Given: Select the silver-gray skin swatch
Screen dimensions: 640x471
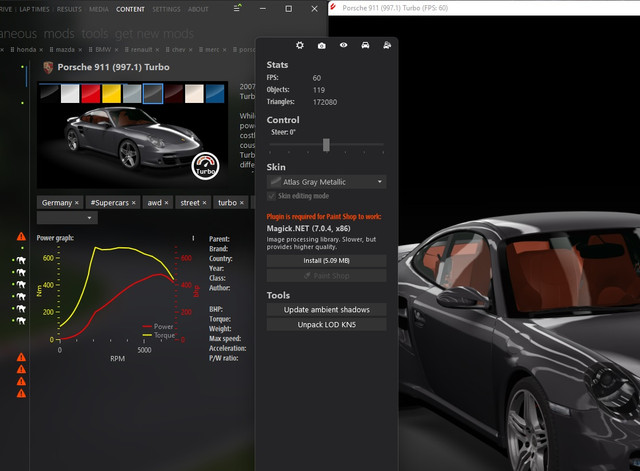Looking at the screenshot, I should [x=132, y=93].
